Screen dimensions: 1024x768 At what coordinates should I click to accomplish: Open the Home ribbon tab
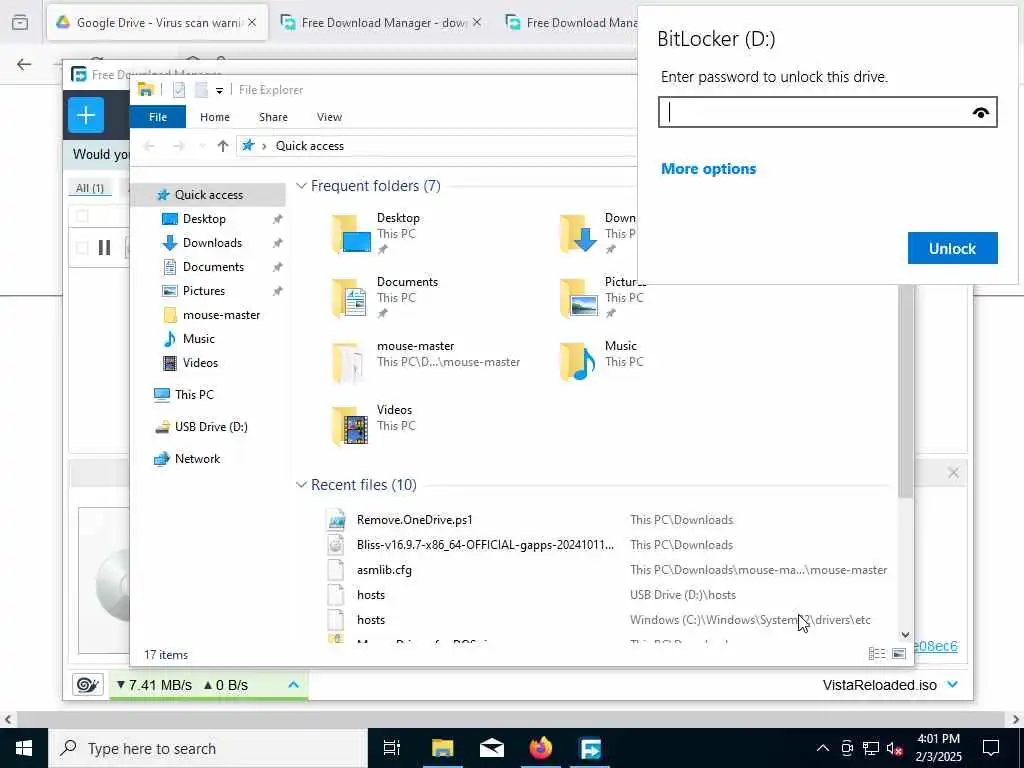tap(215, 117)
